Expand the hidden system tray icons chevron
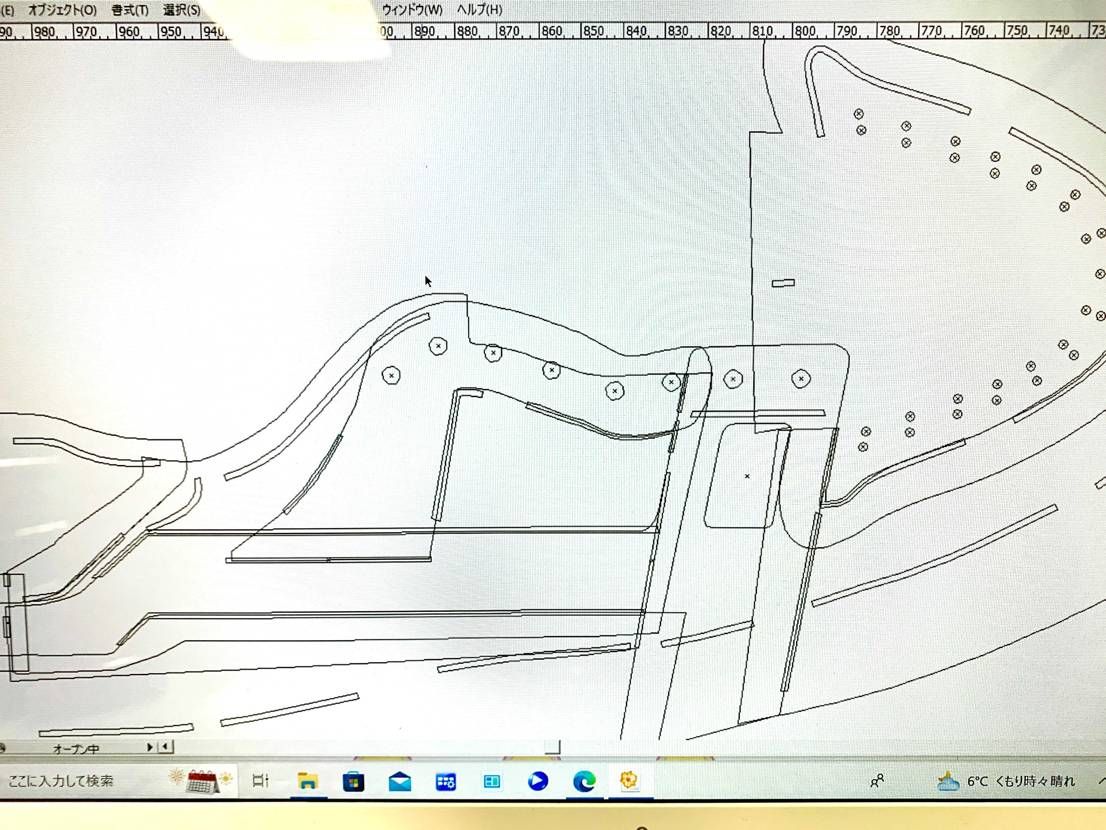The image size is (1106, 830). (1100, 781)
